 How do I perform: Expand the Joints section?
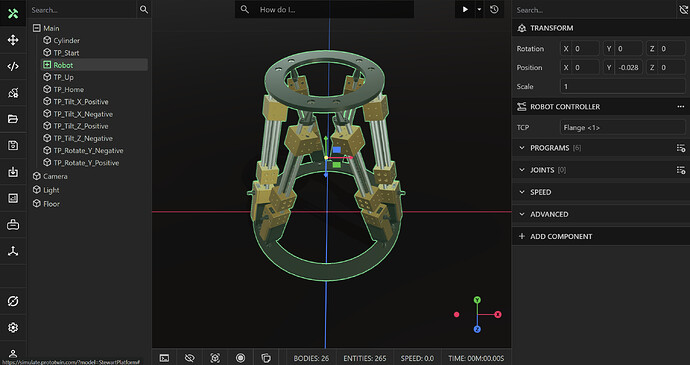coord(522,170)
